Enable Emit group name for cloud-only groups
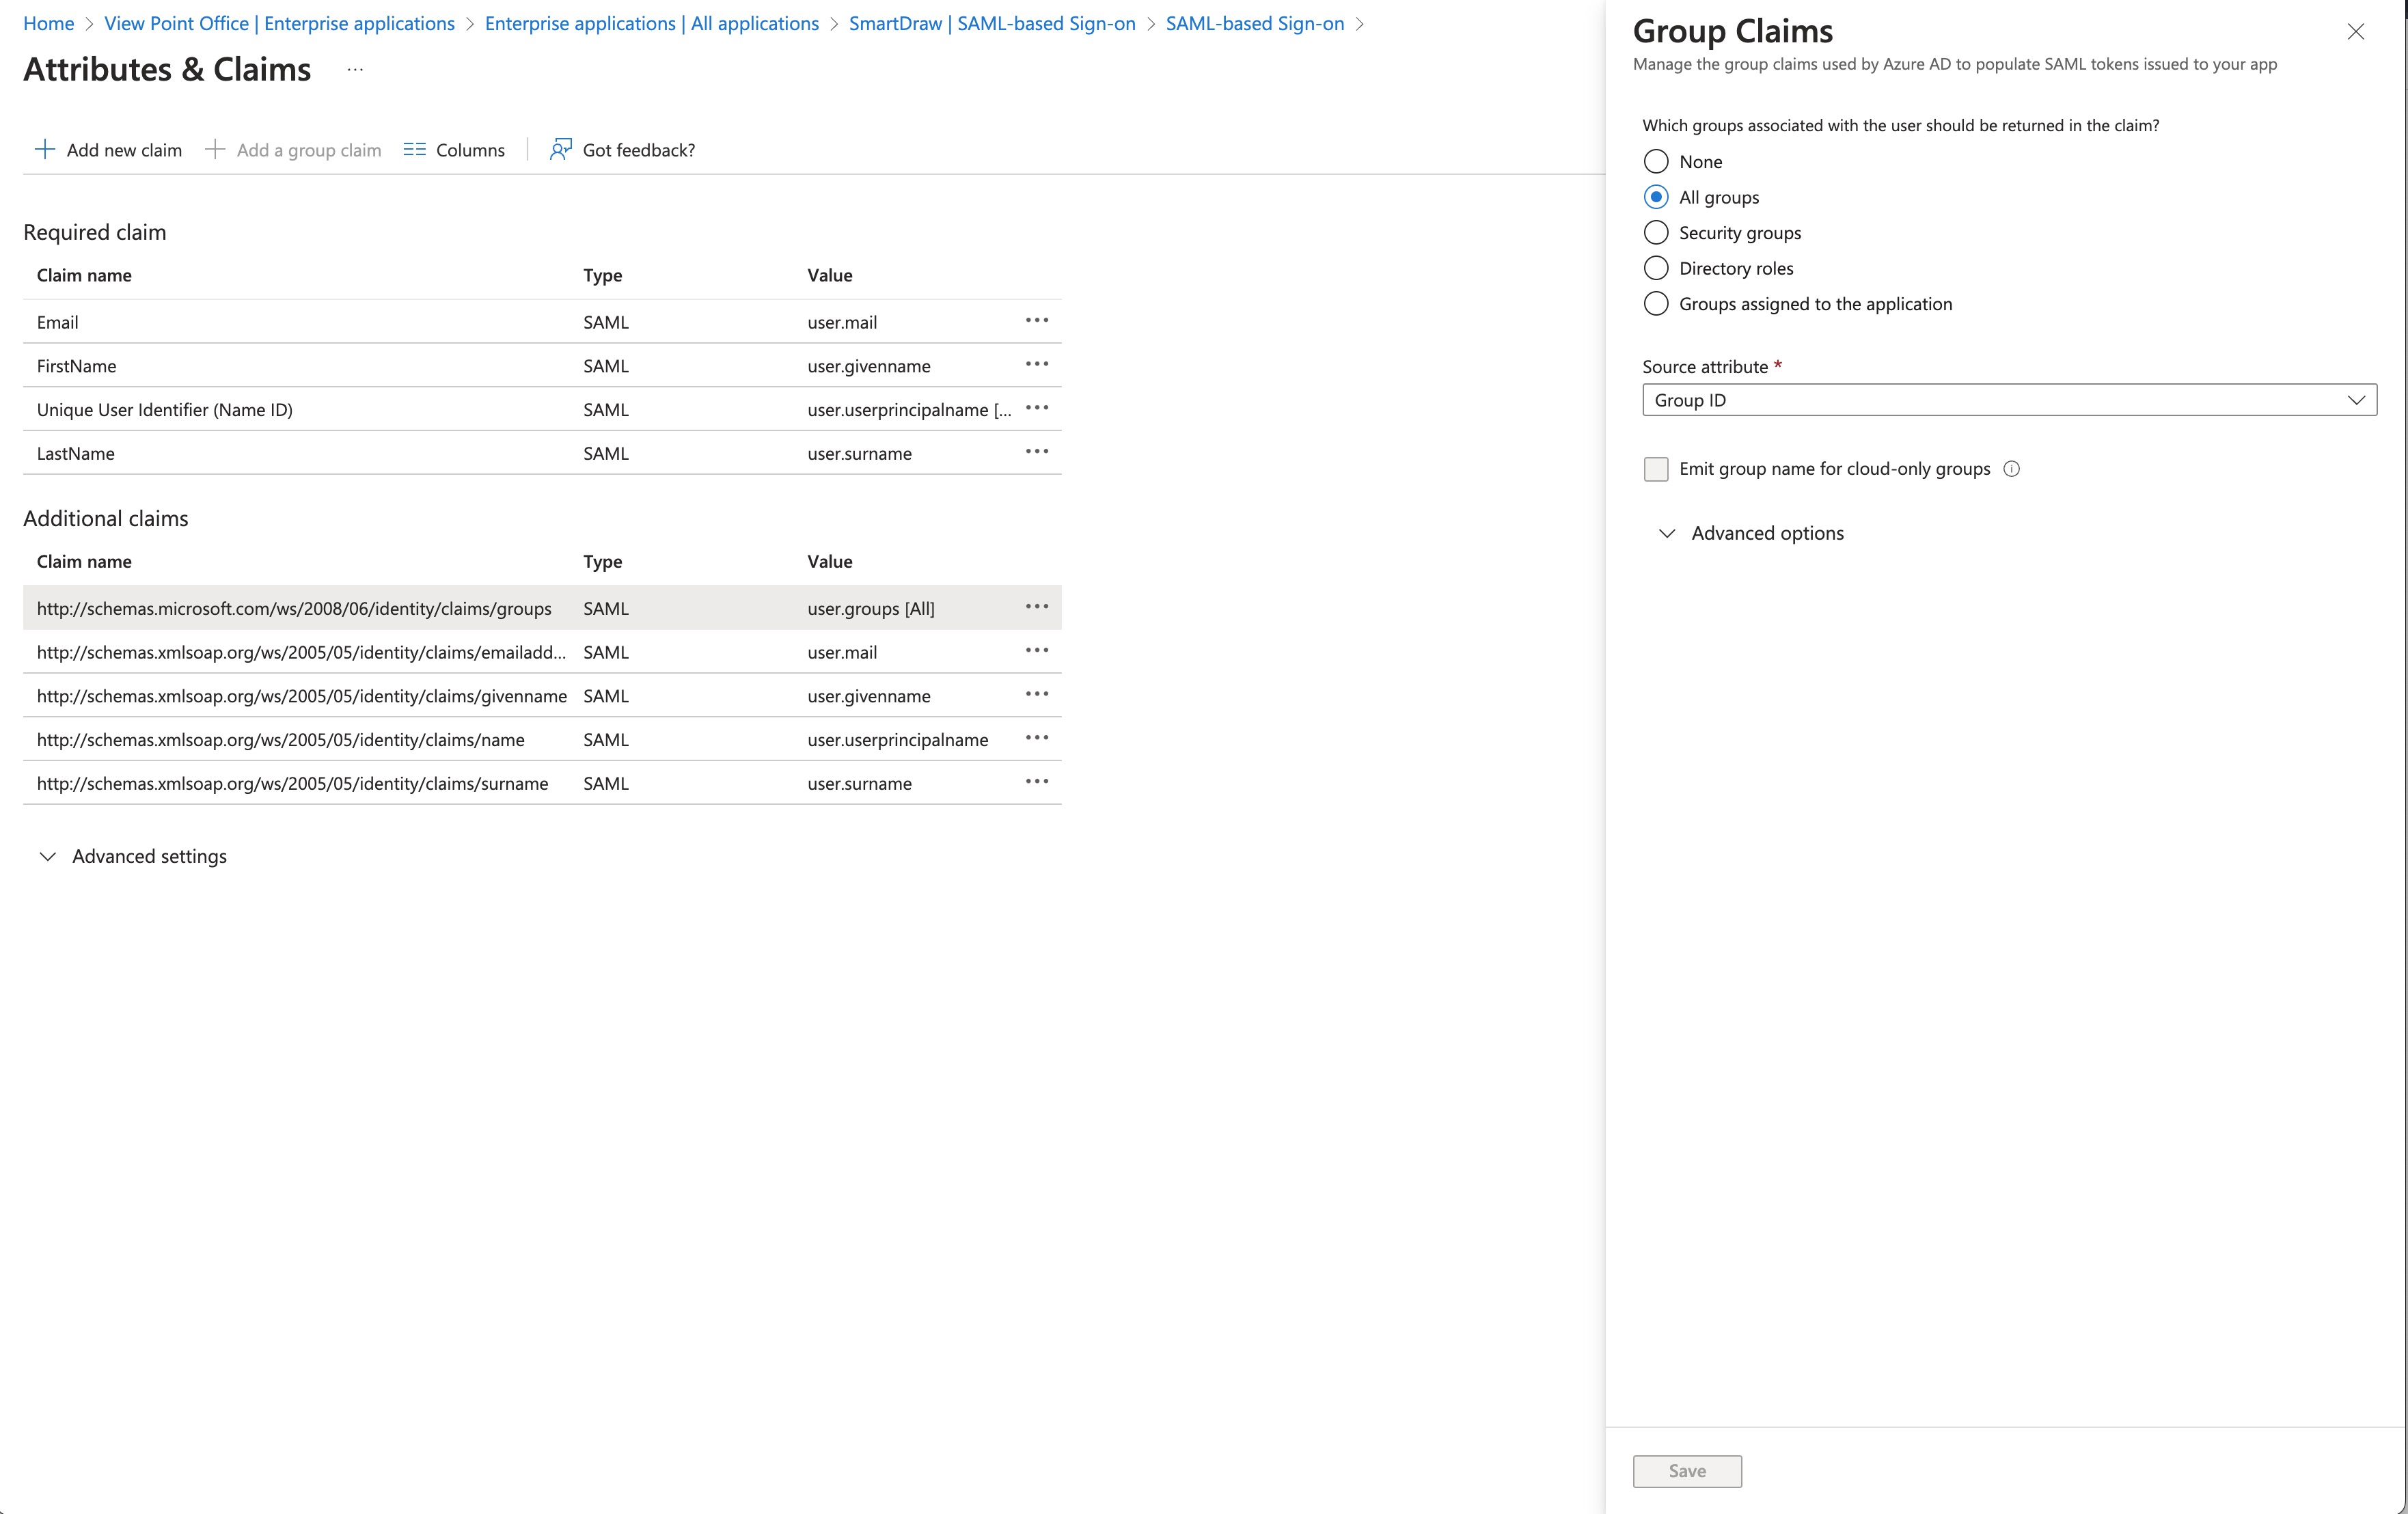This screenshot has width=2408, height=1514. pos(1656,469)
